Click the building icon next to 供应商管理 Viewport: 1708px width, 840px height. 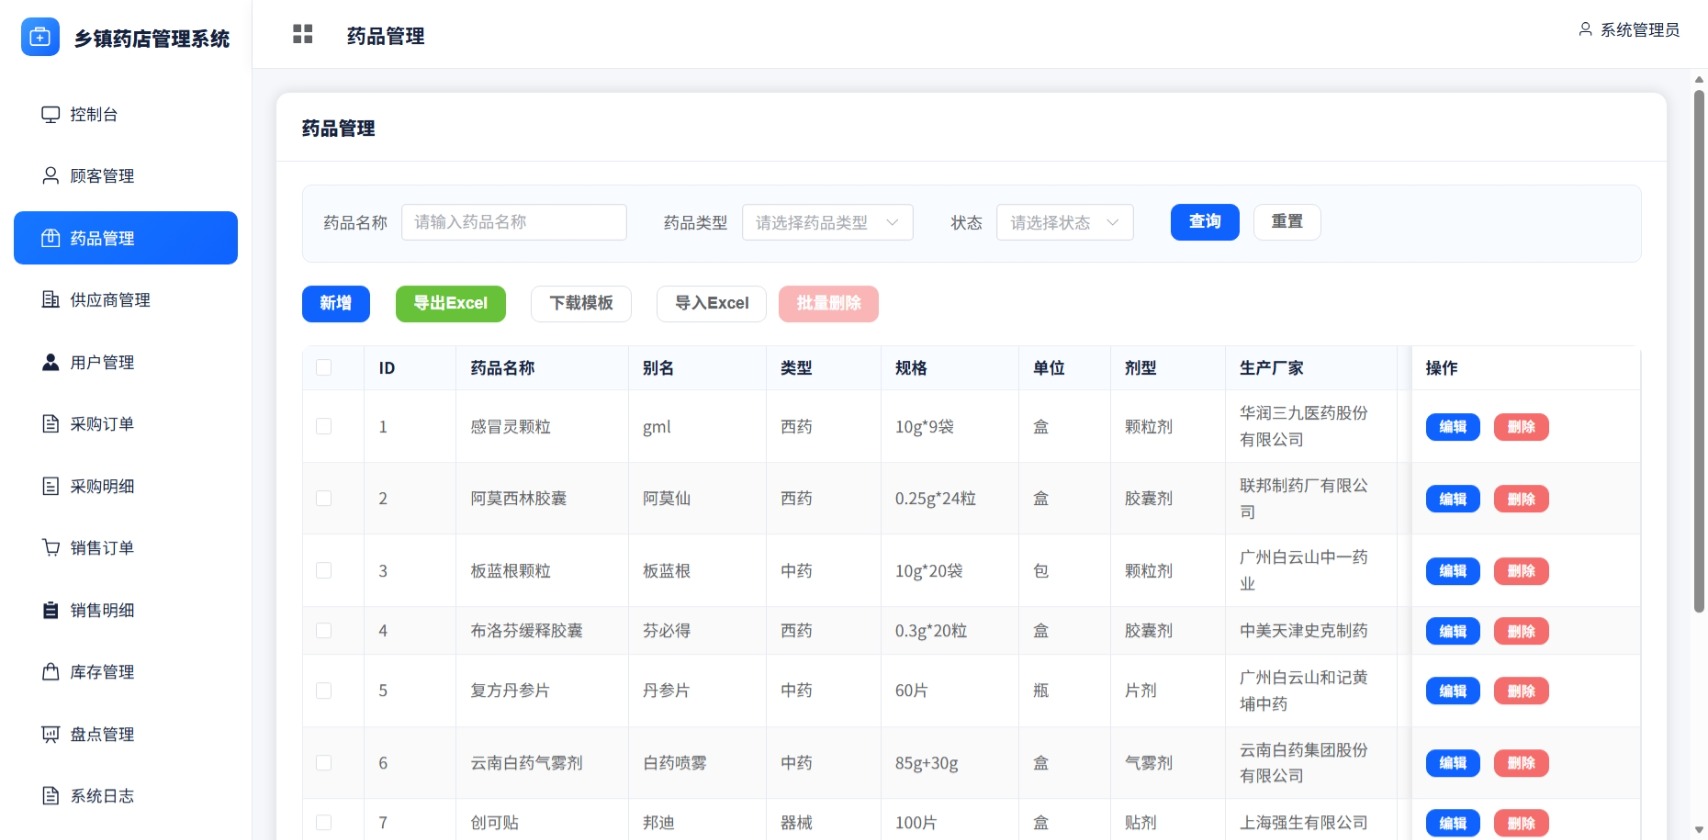pos(50,300)
